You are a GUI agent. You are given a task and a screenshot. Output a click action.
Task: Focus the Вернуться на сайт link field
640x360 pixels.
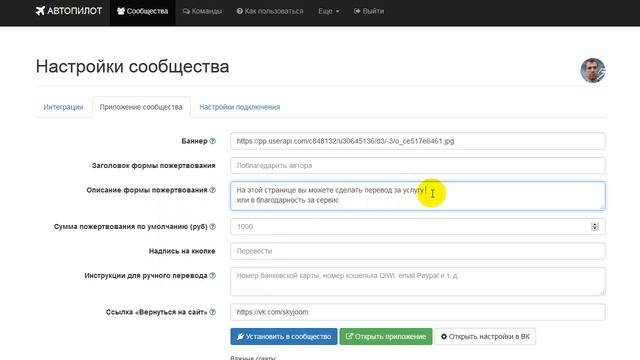[x=418, y=312]
